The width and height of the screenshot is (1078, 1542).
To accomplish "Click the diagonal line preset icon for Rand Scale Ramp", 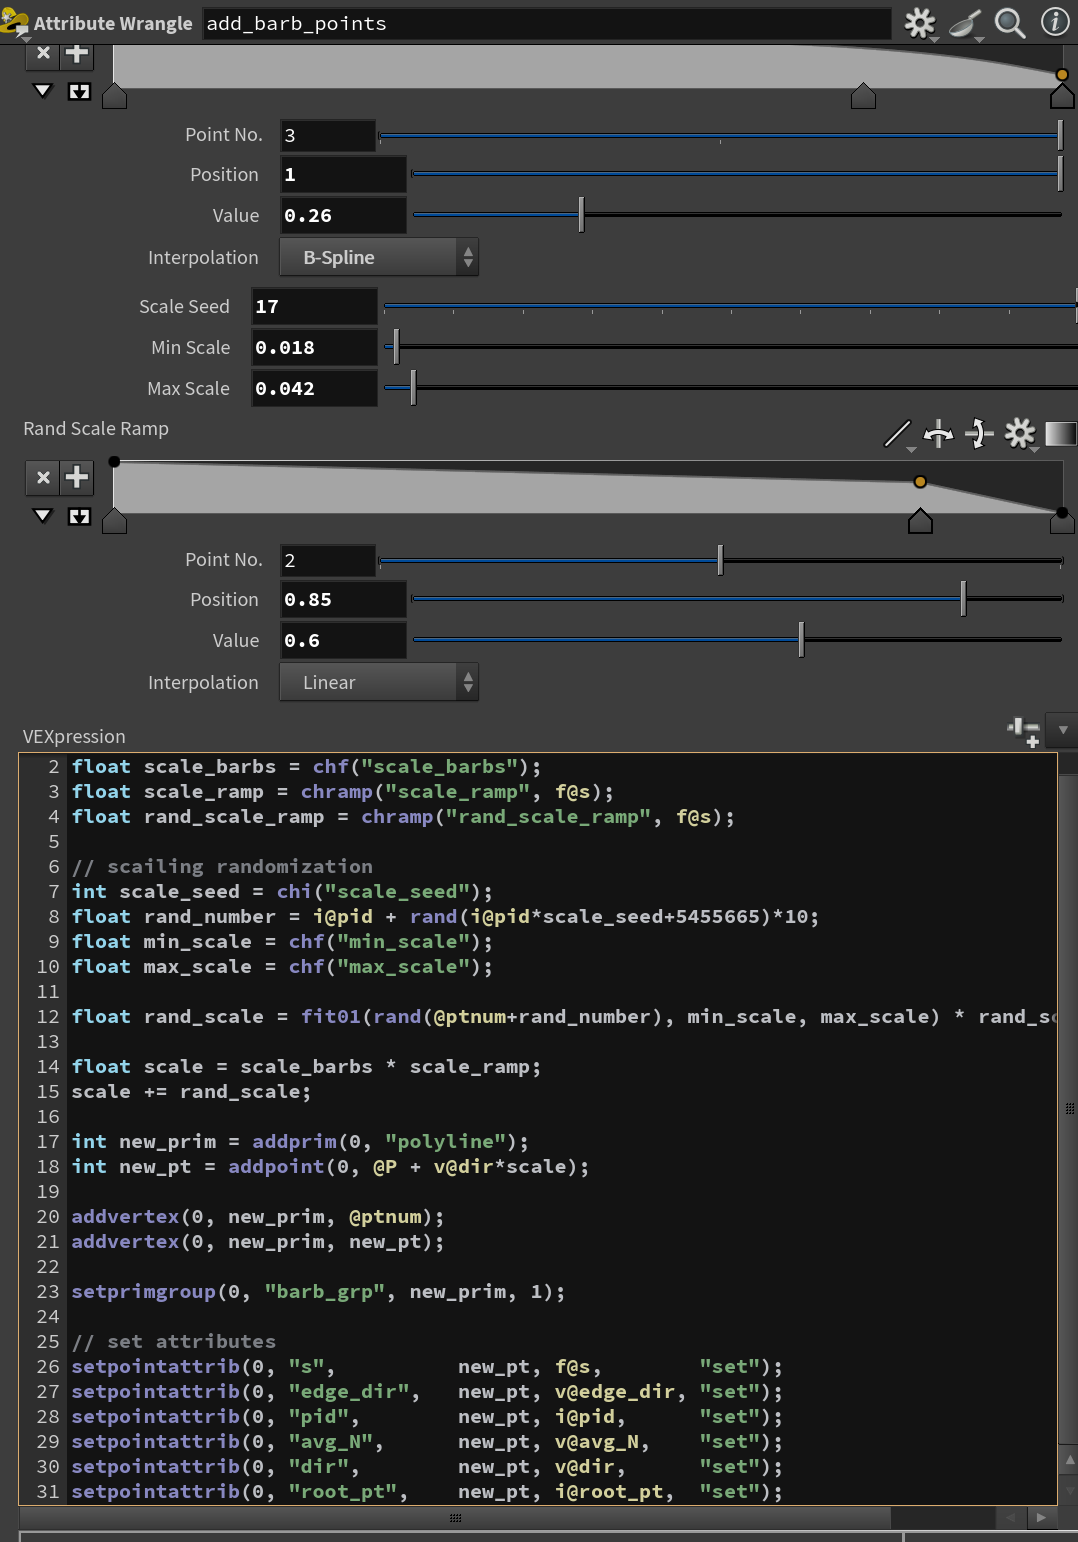I will tap(898, 433).
